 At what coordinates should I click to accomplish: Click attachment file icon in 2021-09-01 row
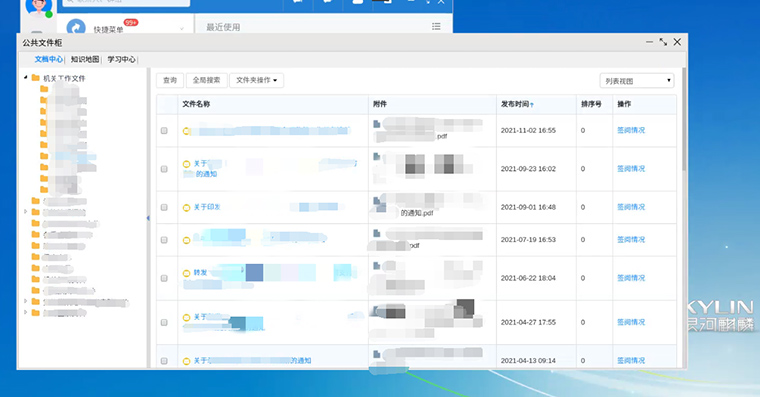click(376, 201)
